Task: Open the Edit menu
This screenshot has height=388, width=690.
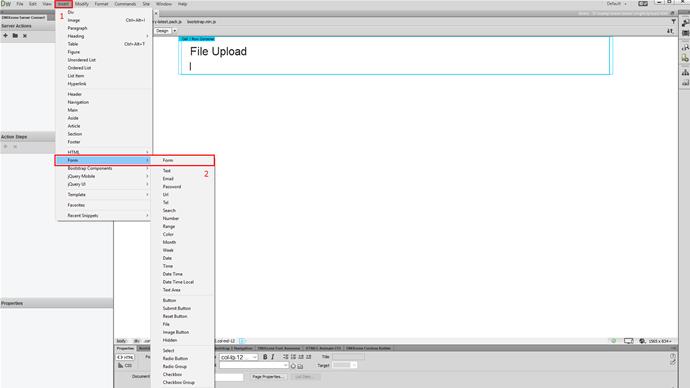Action: pos(33,4)
